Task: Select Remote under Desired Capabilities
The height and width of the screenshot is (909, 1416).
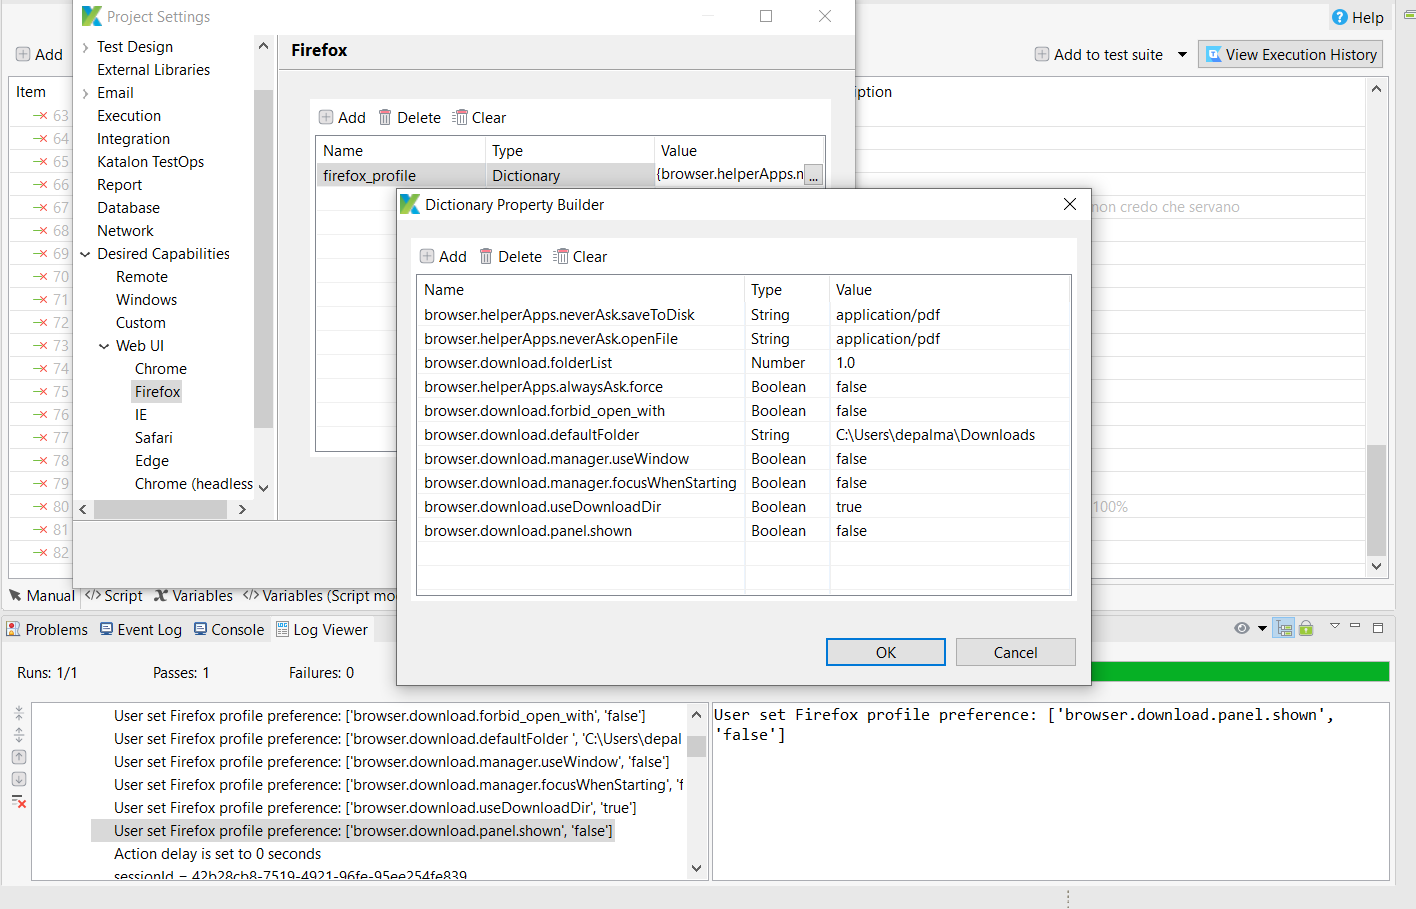Action: click(142, 277)
